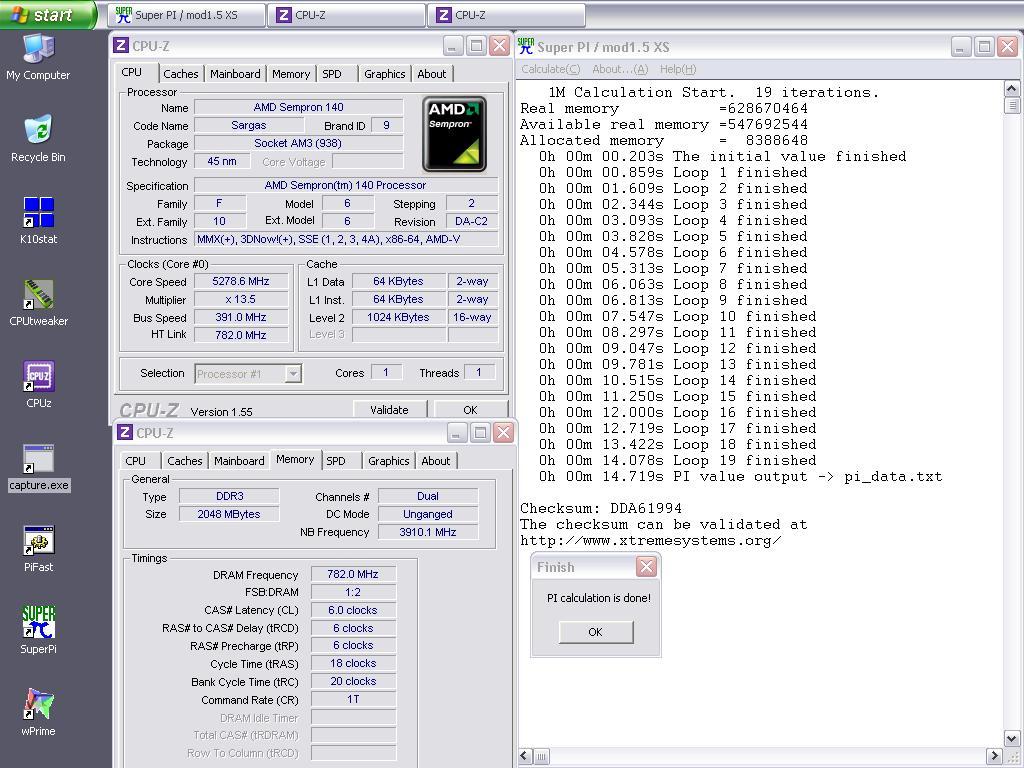Open the My Computer desktop icon

[x=39, y=56]
